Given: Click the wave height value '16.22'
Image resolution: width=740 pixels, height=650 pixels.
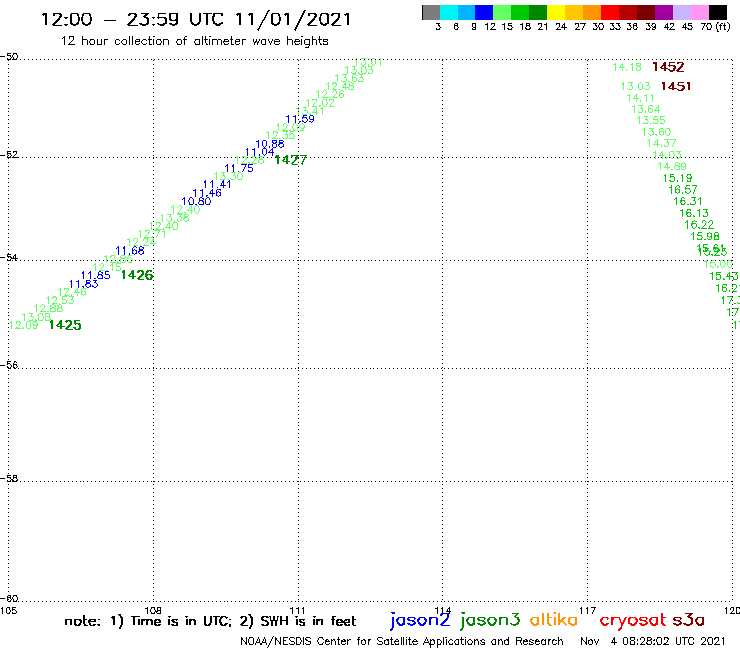Looking at the screenshot, I should coord(699,225).
